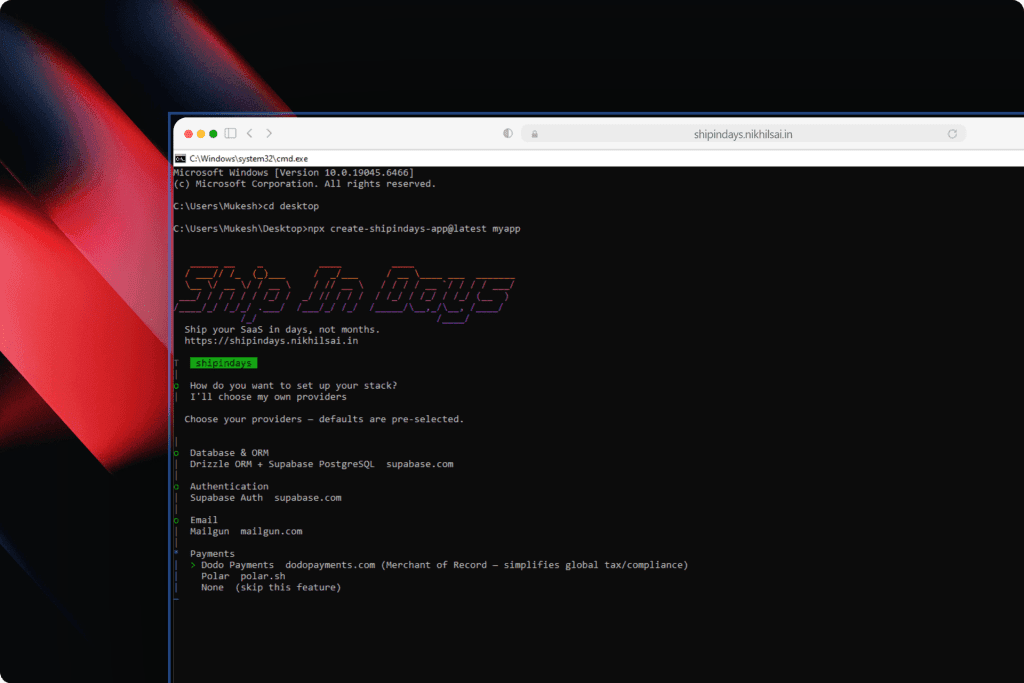Click the back navigation arrow
Viewport: 1024px width, 683px height.
coord(249,132)
